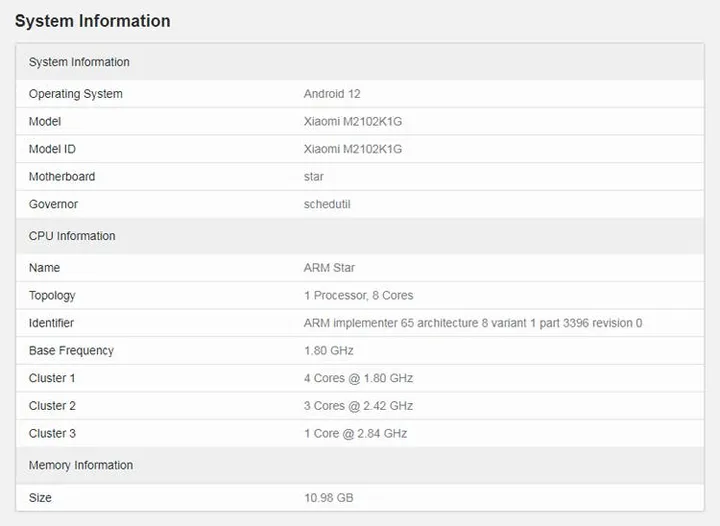
Task: Select the '10.98 GB' memory size value
Action: pyautogui.click(x=329, y=498)
